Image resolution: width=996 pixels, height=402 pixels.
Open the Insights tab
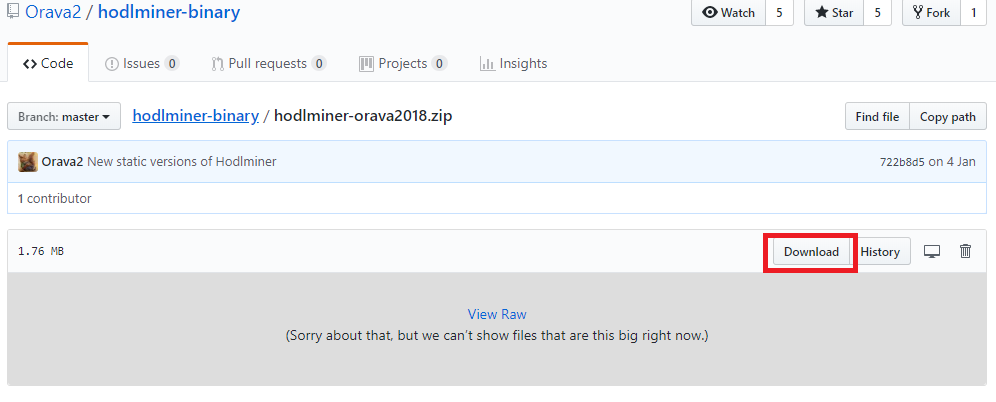[x=513, y=64]
